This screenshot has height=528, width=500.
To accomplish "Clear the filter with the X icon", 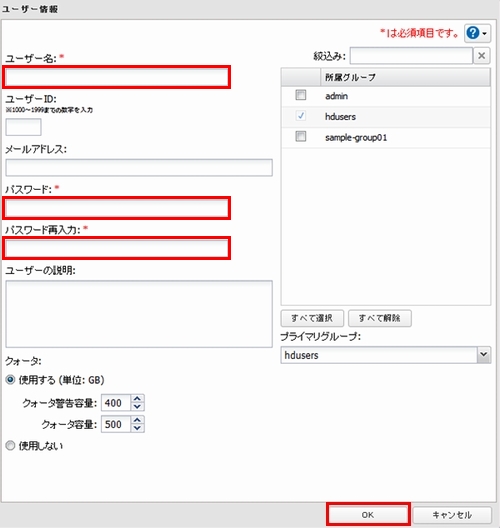I will point(481,56).
